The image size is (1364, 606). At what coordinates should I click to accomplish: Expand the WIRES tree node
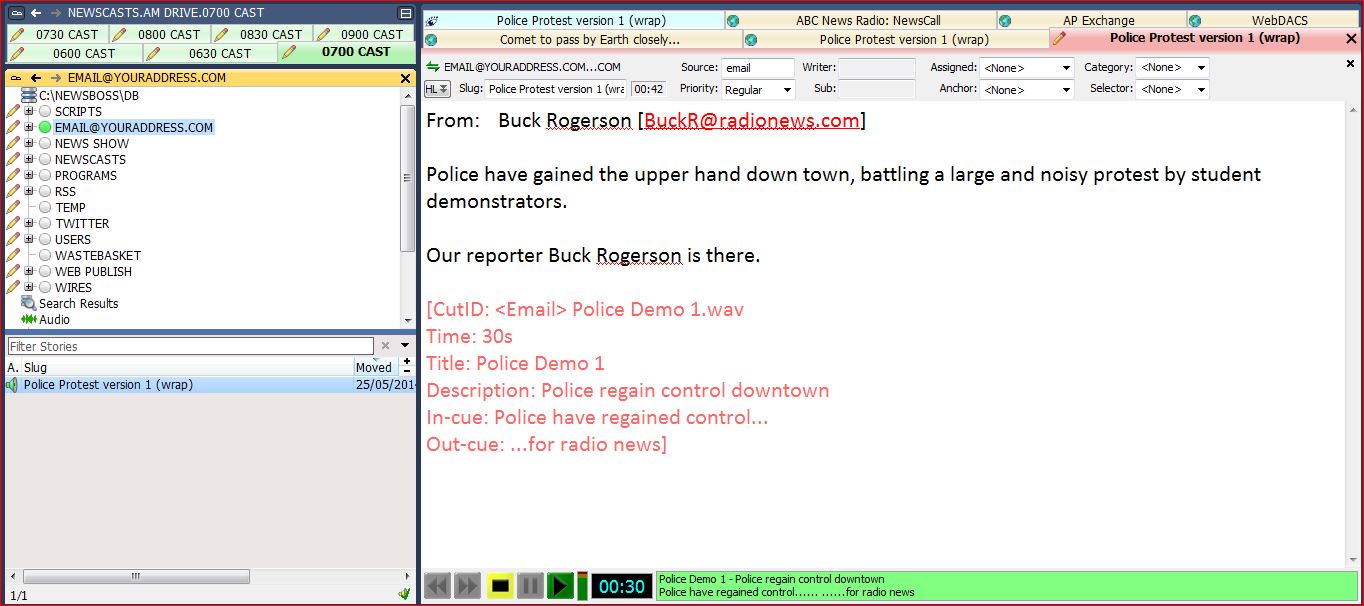29,287
